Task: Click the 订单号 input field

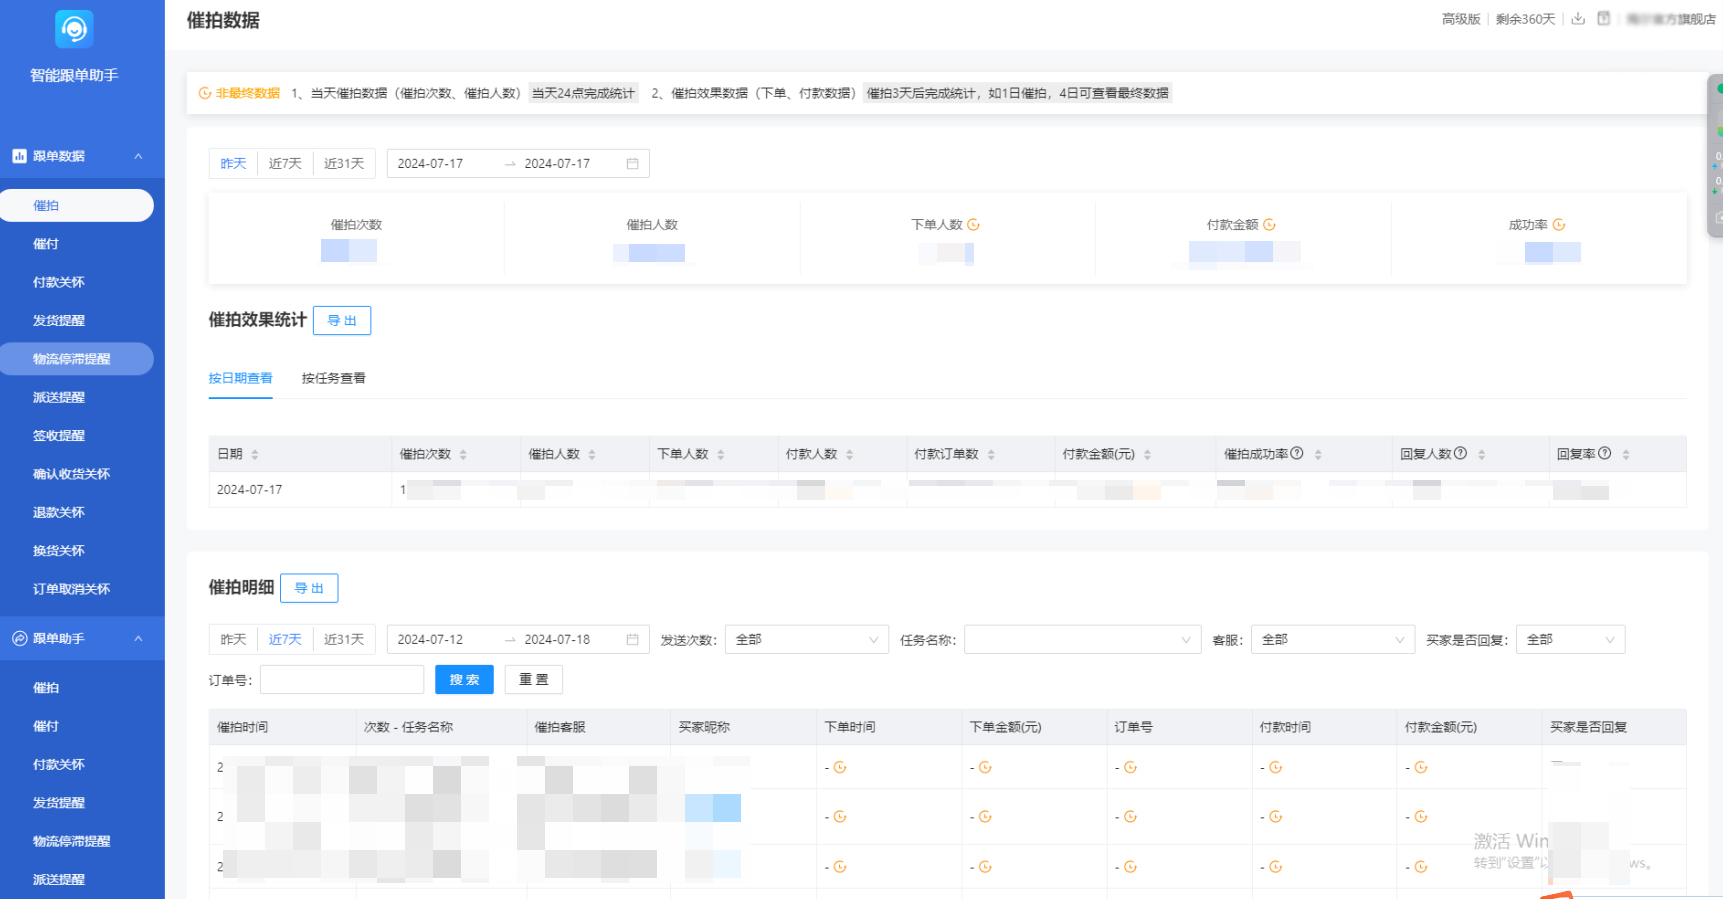Action: 342,680
